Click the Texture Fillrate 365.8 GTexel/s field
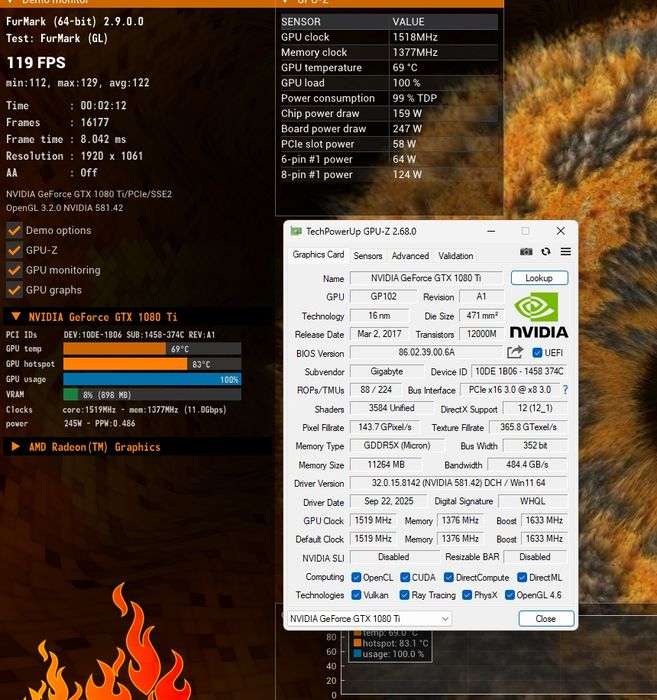The image size is (657, 700). coord(528,427)
